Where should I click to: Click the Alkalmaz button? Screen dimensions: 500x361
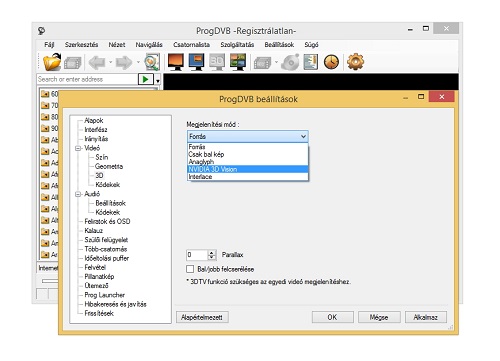pos(426,317)
